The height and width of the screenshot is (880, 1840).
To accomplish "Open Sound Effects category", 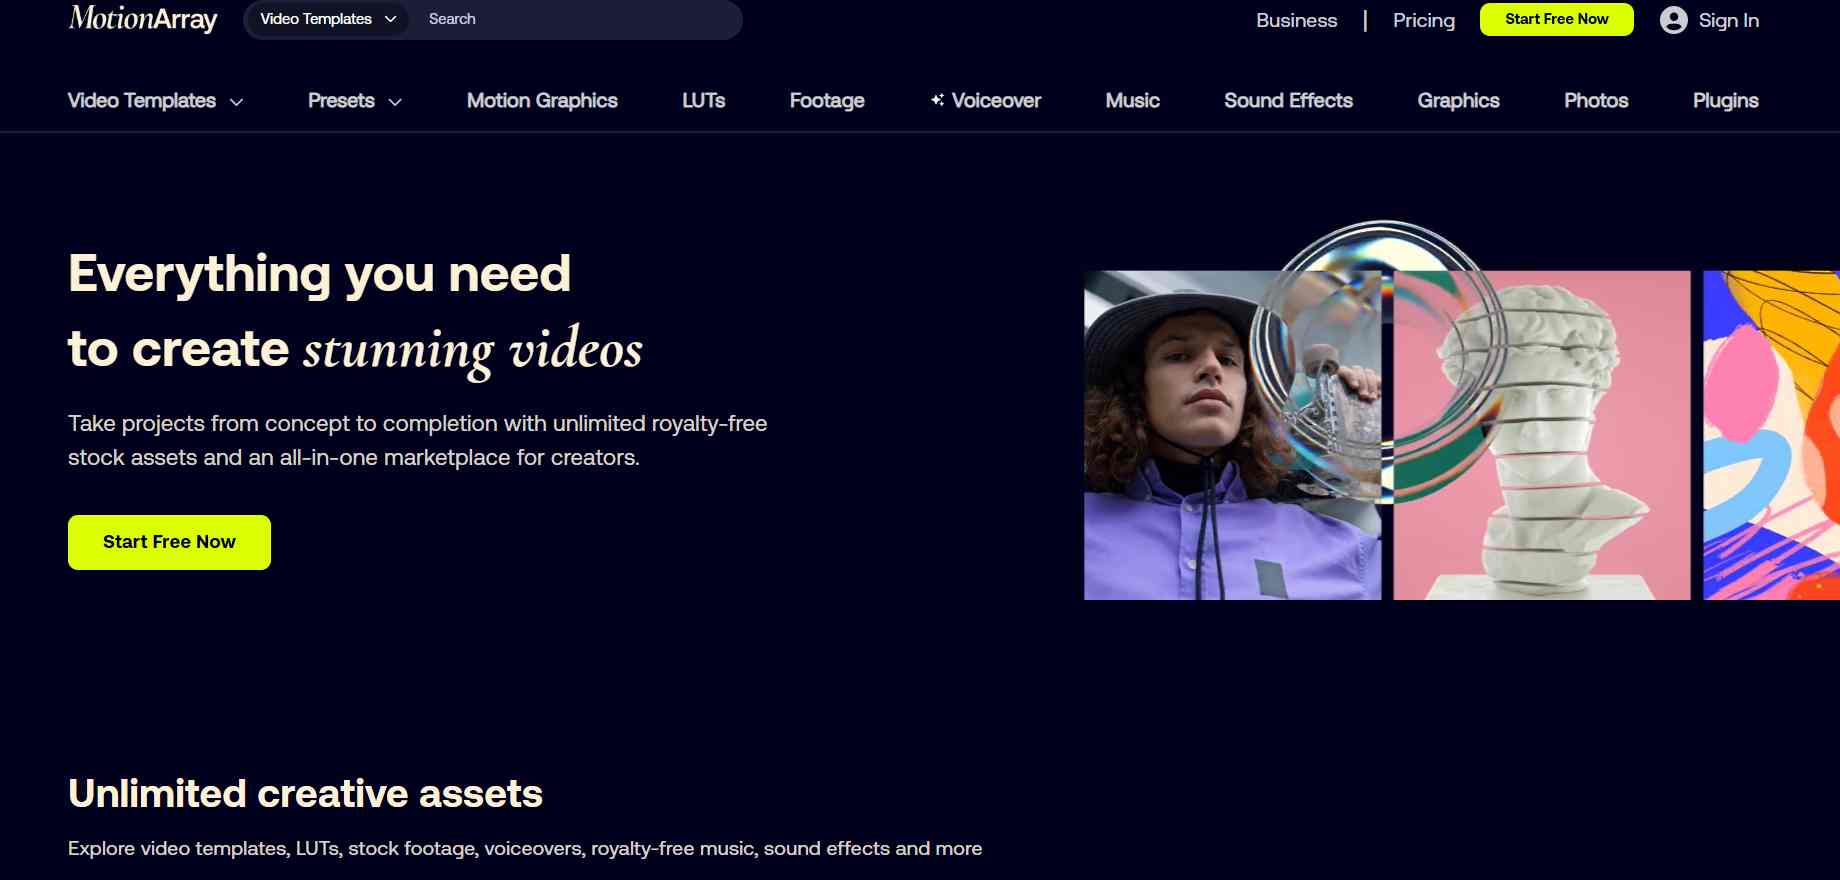I will (1289, 100).
